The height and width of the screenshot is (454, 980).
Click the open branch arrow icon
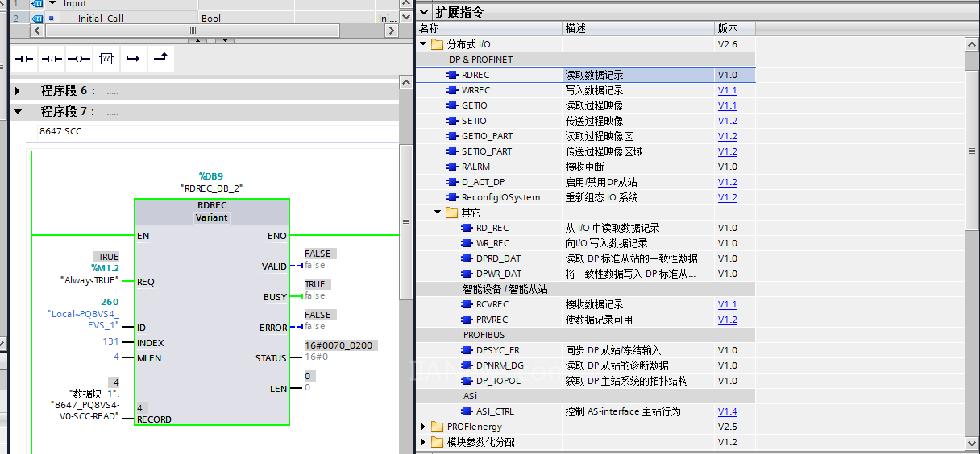pyautogui.click(x=133, y=60)
